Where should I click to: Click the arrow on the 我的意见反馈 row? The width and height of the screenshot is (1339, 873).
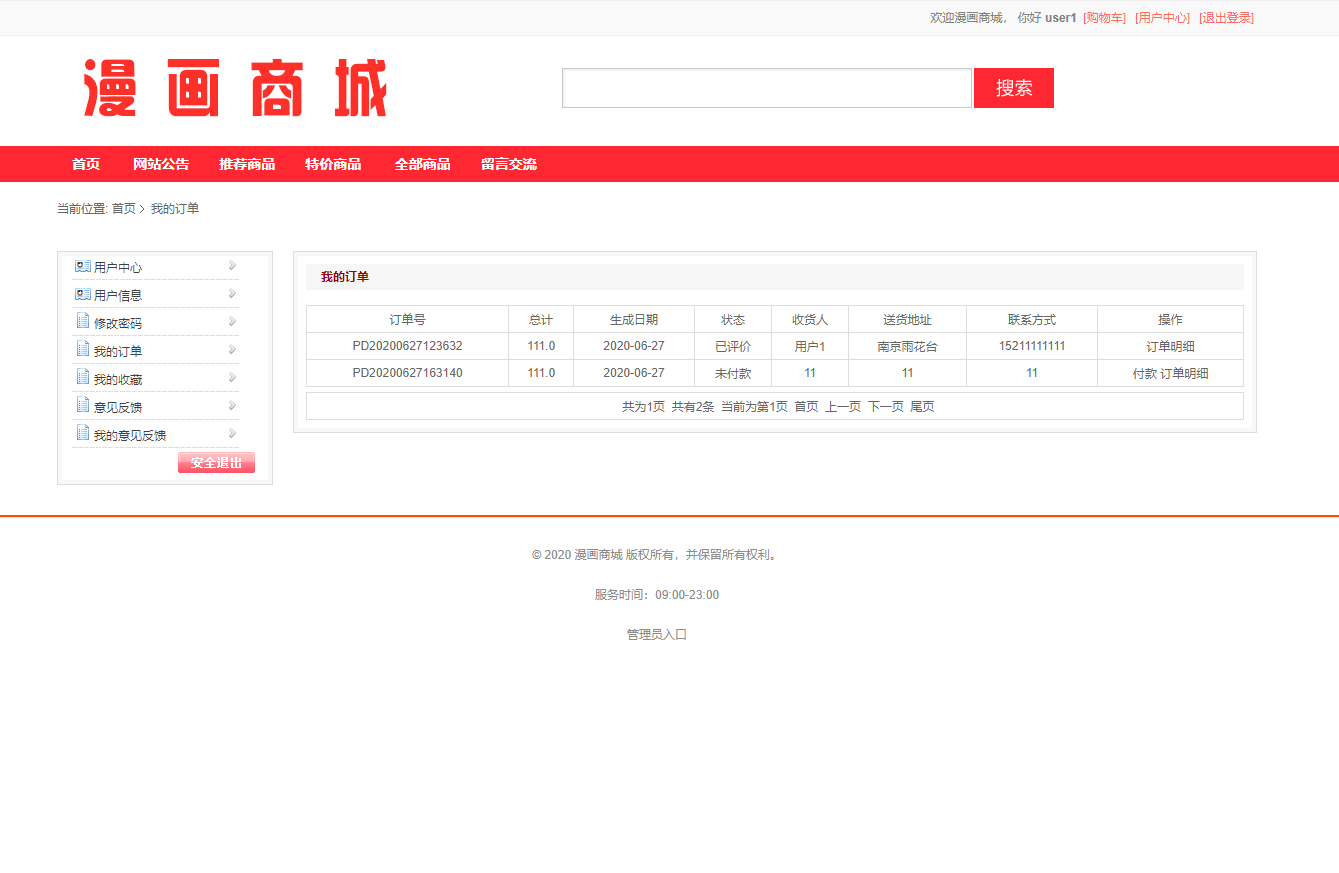pos(232,434)
